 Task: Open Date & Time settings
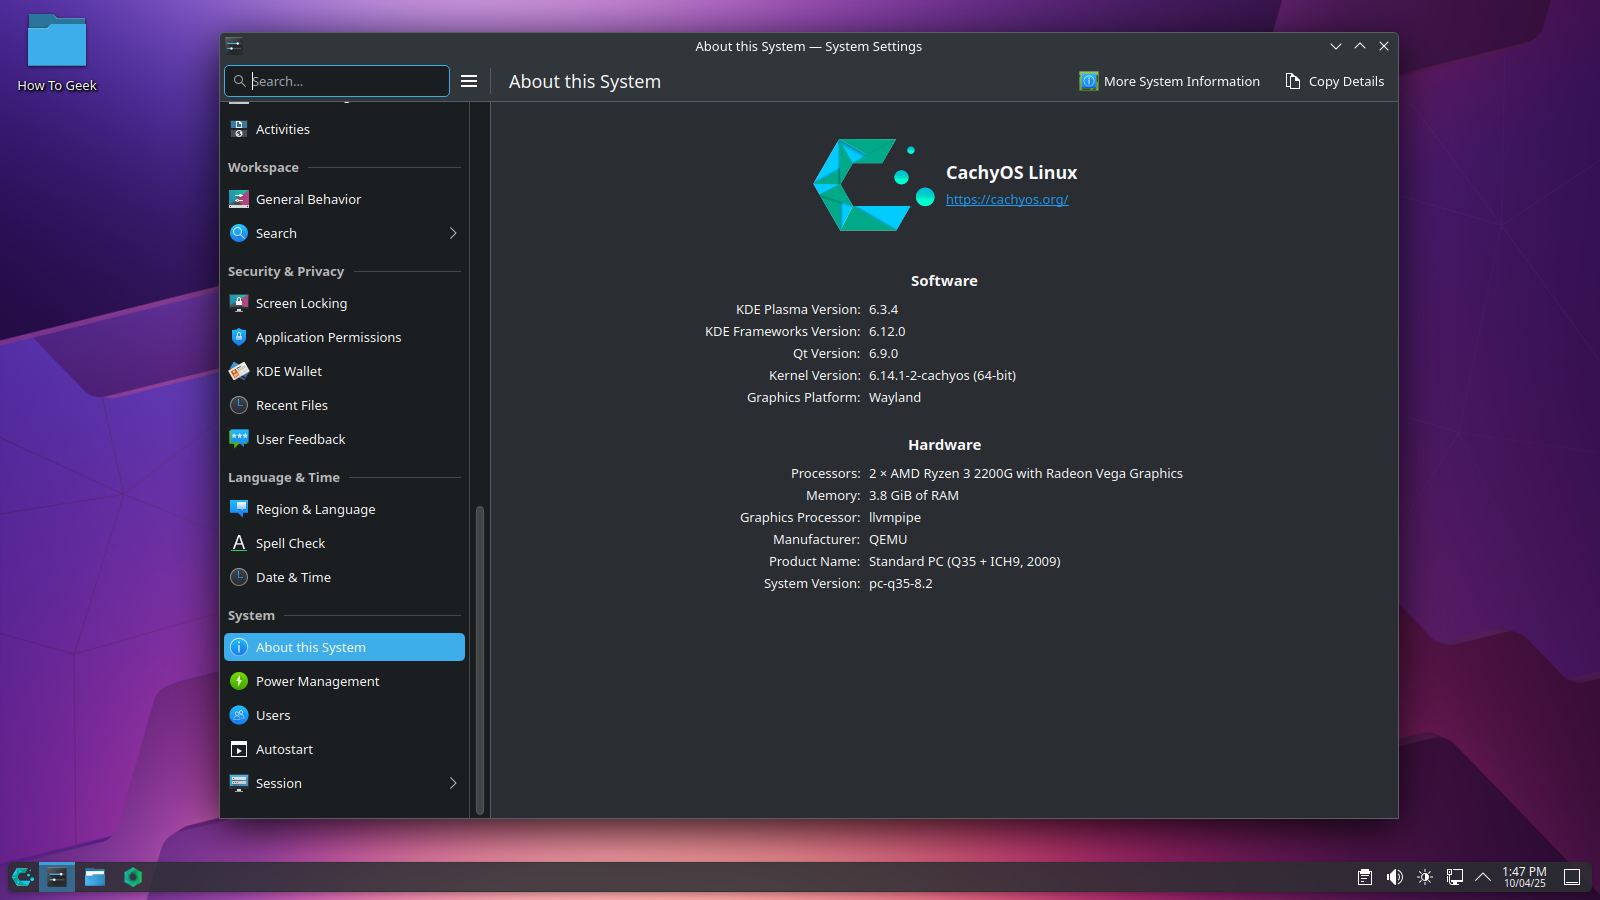coord(293,577)
